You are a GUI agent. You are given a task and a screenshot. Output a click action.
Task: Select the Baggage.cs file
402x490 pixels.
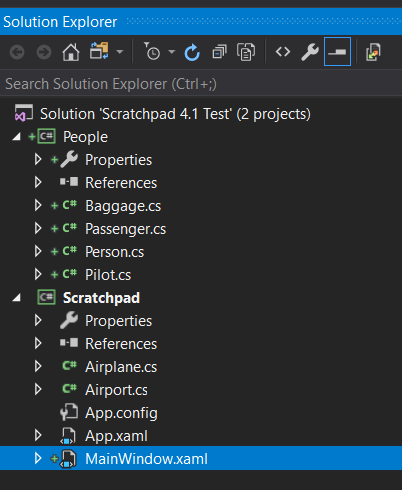(123, 206)
